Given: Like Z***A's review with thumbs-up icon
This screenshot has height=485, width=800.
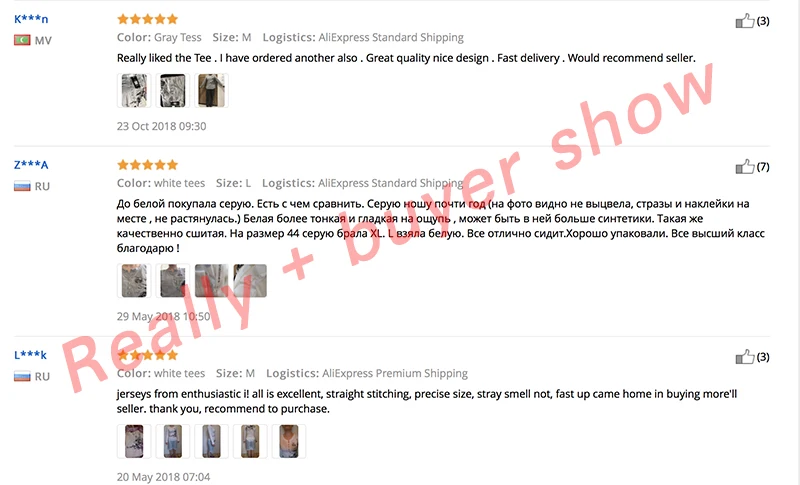Looking at the screenshot, I should [744, 167].
